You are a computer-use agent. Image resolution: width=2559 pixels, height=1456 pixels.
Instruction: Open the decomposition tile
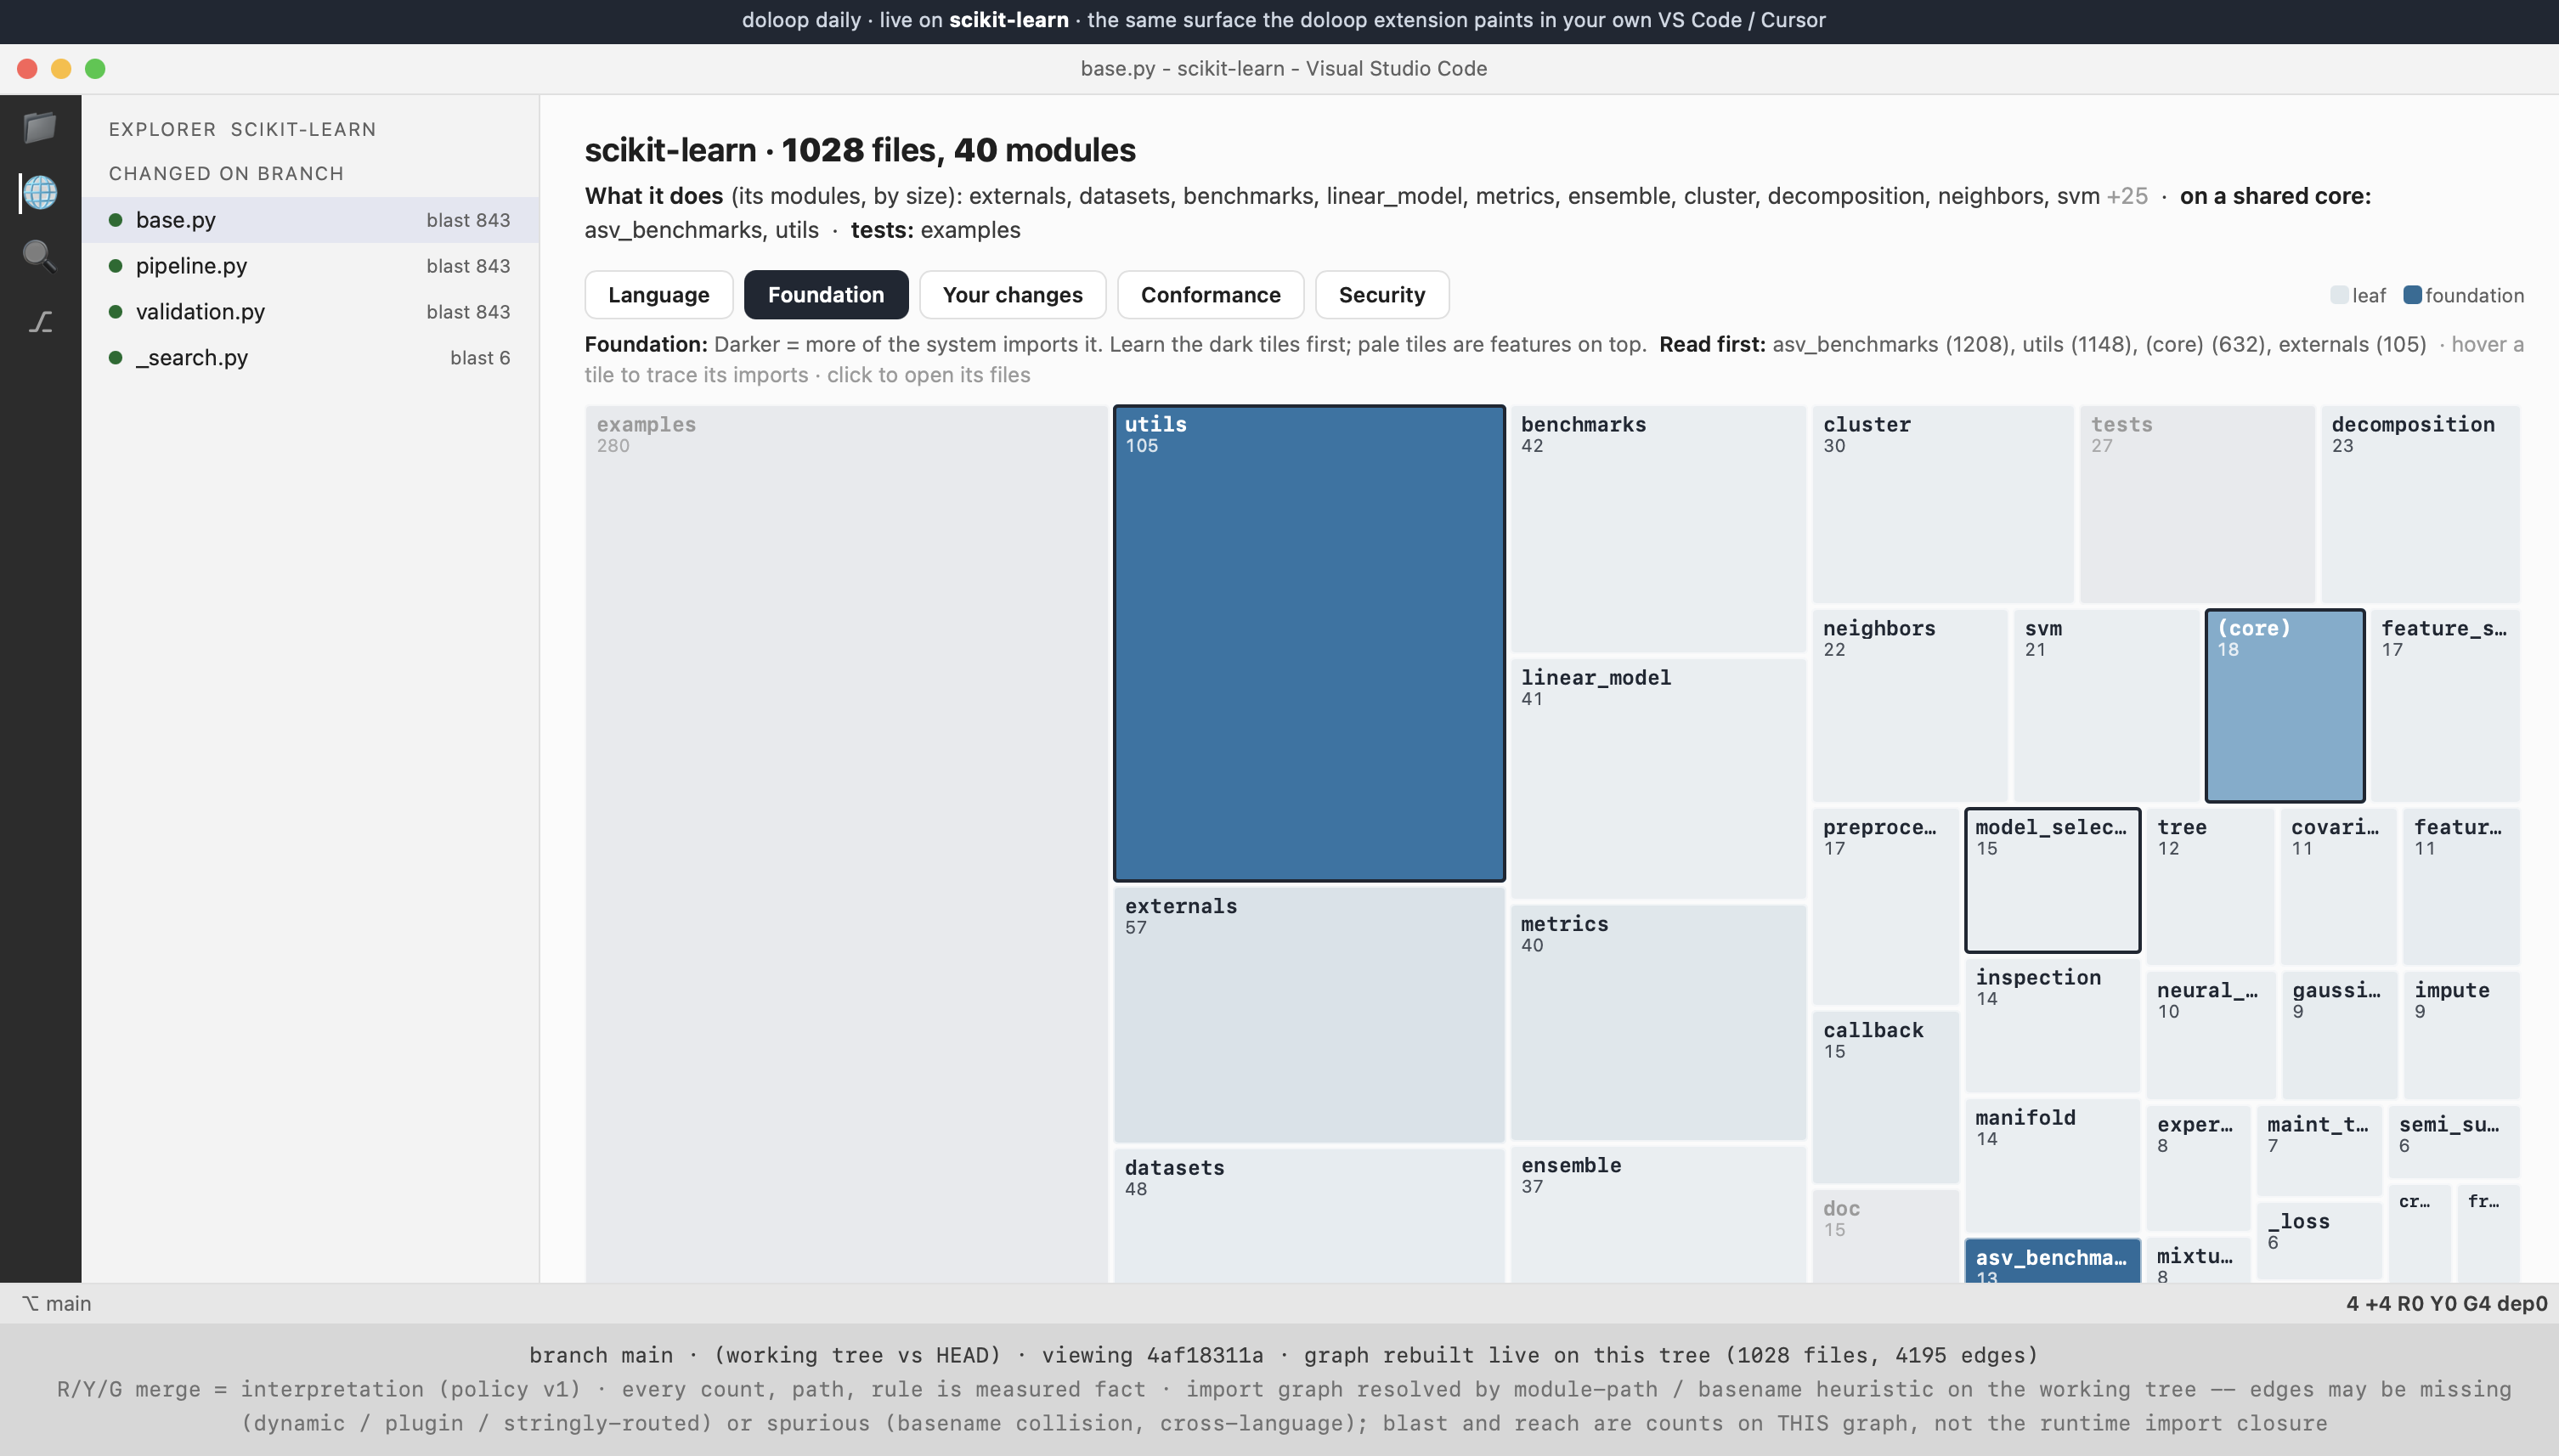click(x=2420, y=504)
